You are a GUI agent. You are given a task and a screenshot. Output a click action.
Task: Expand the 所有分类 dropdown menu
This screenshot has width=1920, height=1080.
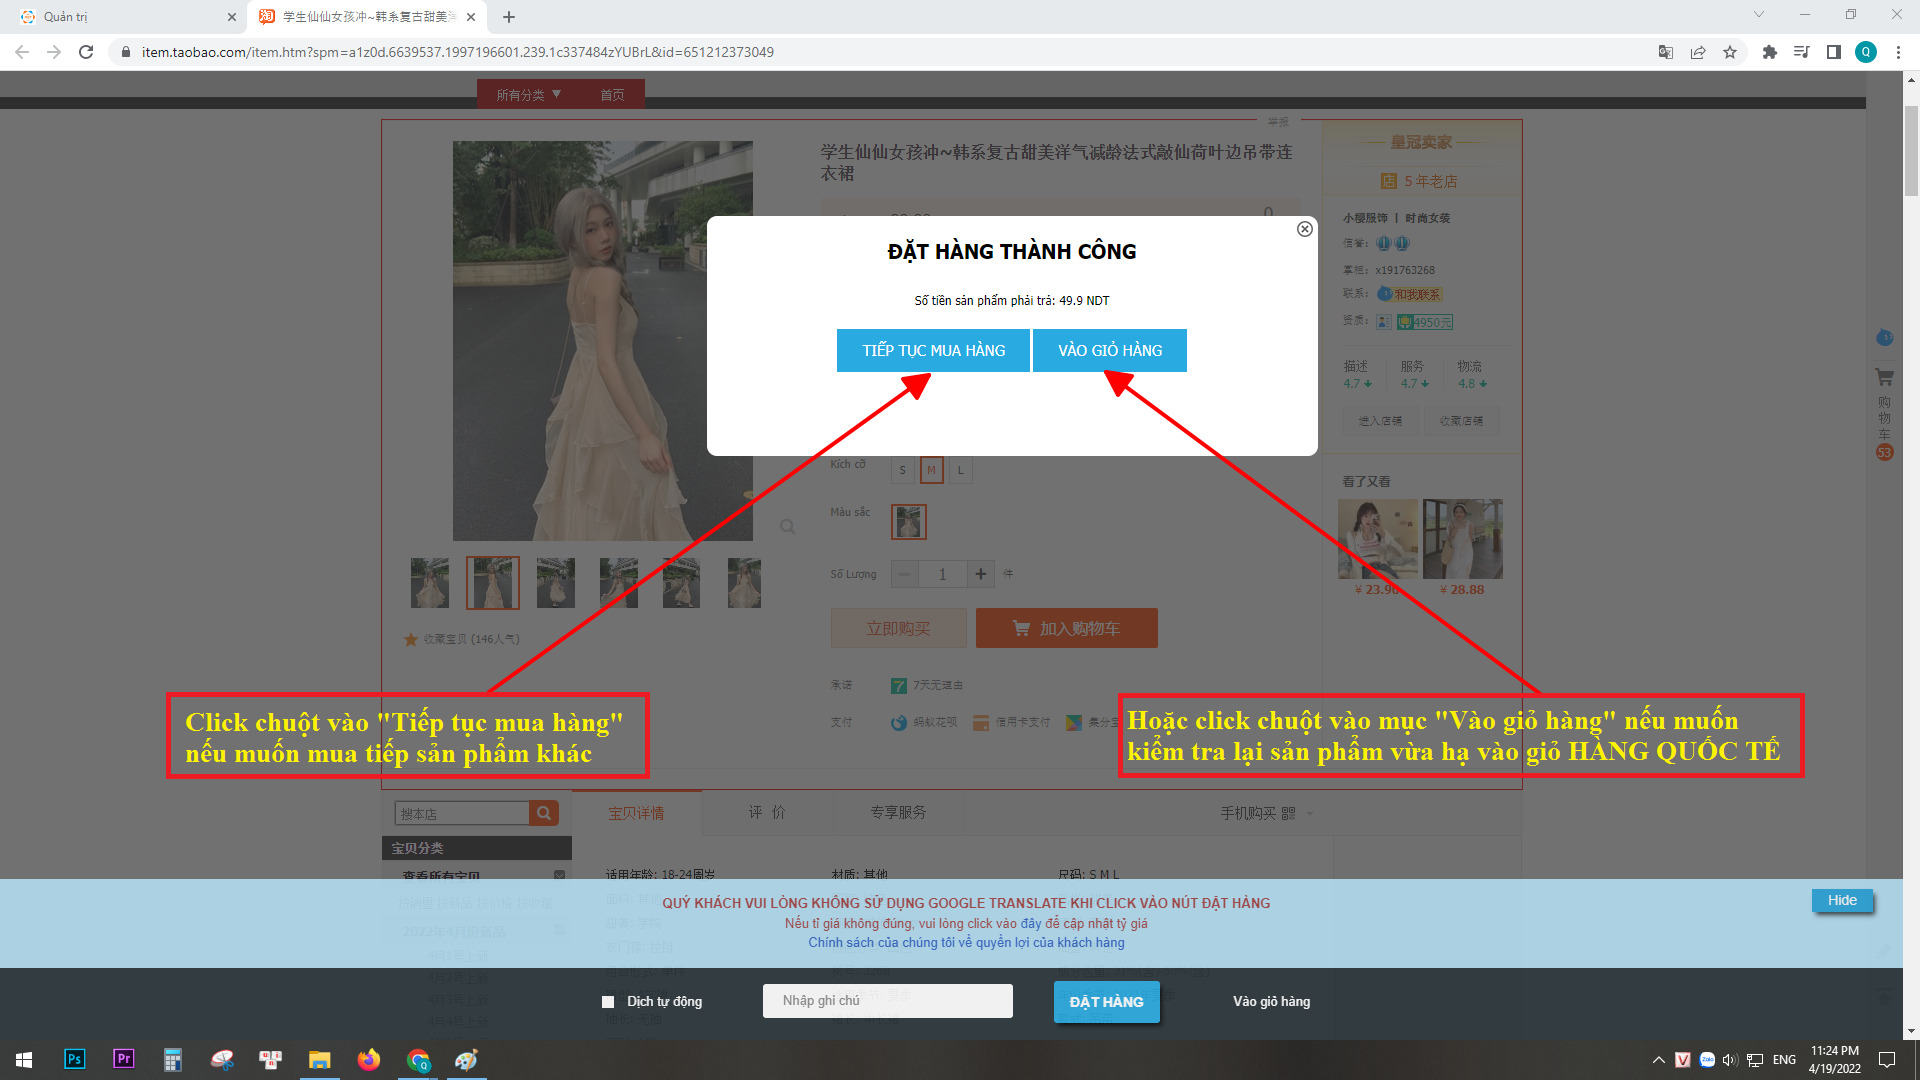[529, 94]
